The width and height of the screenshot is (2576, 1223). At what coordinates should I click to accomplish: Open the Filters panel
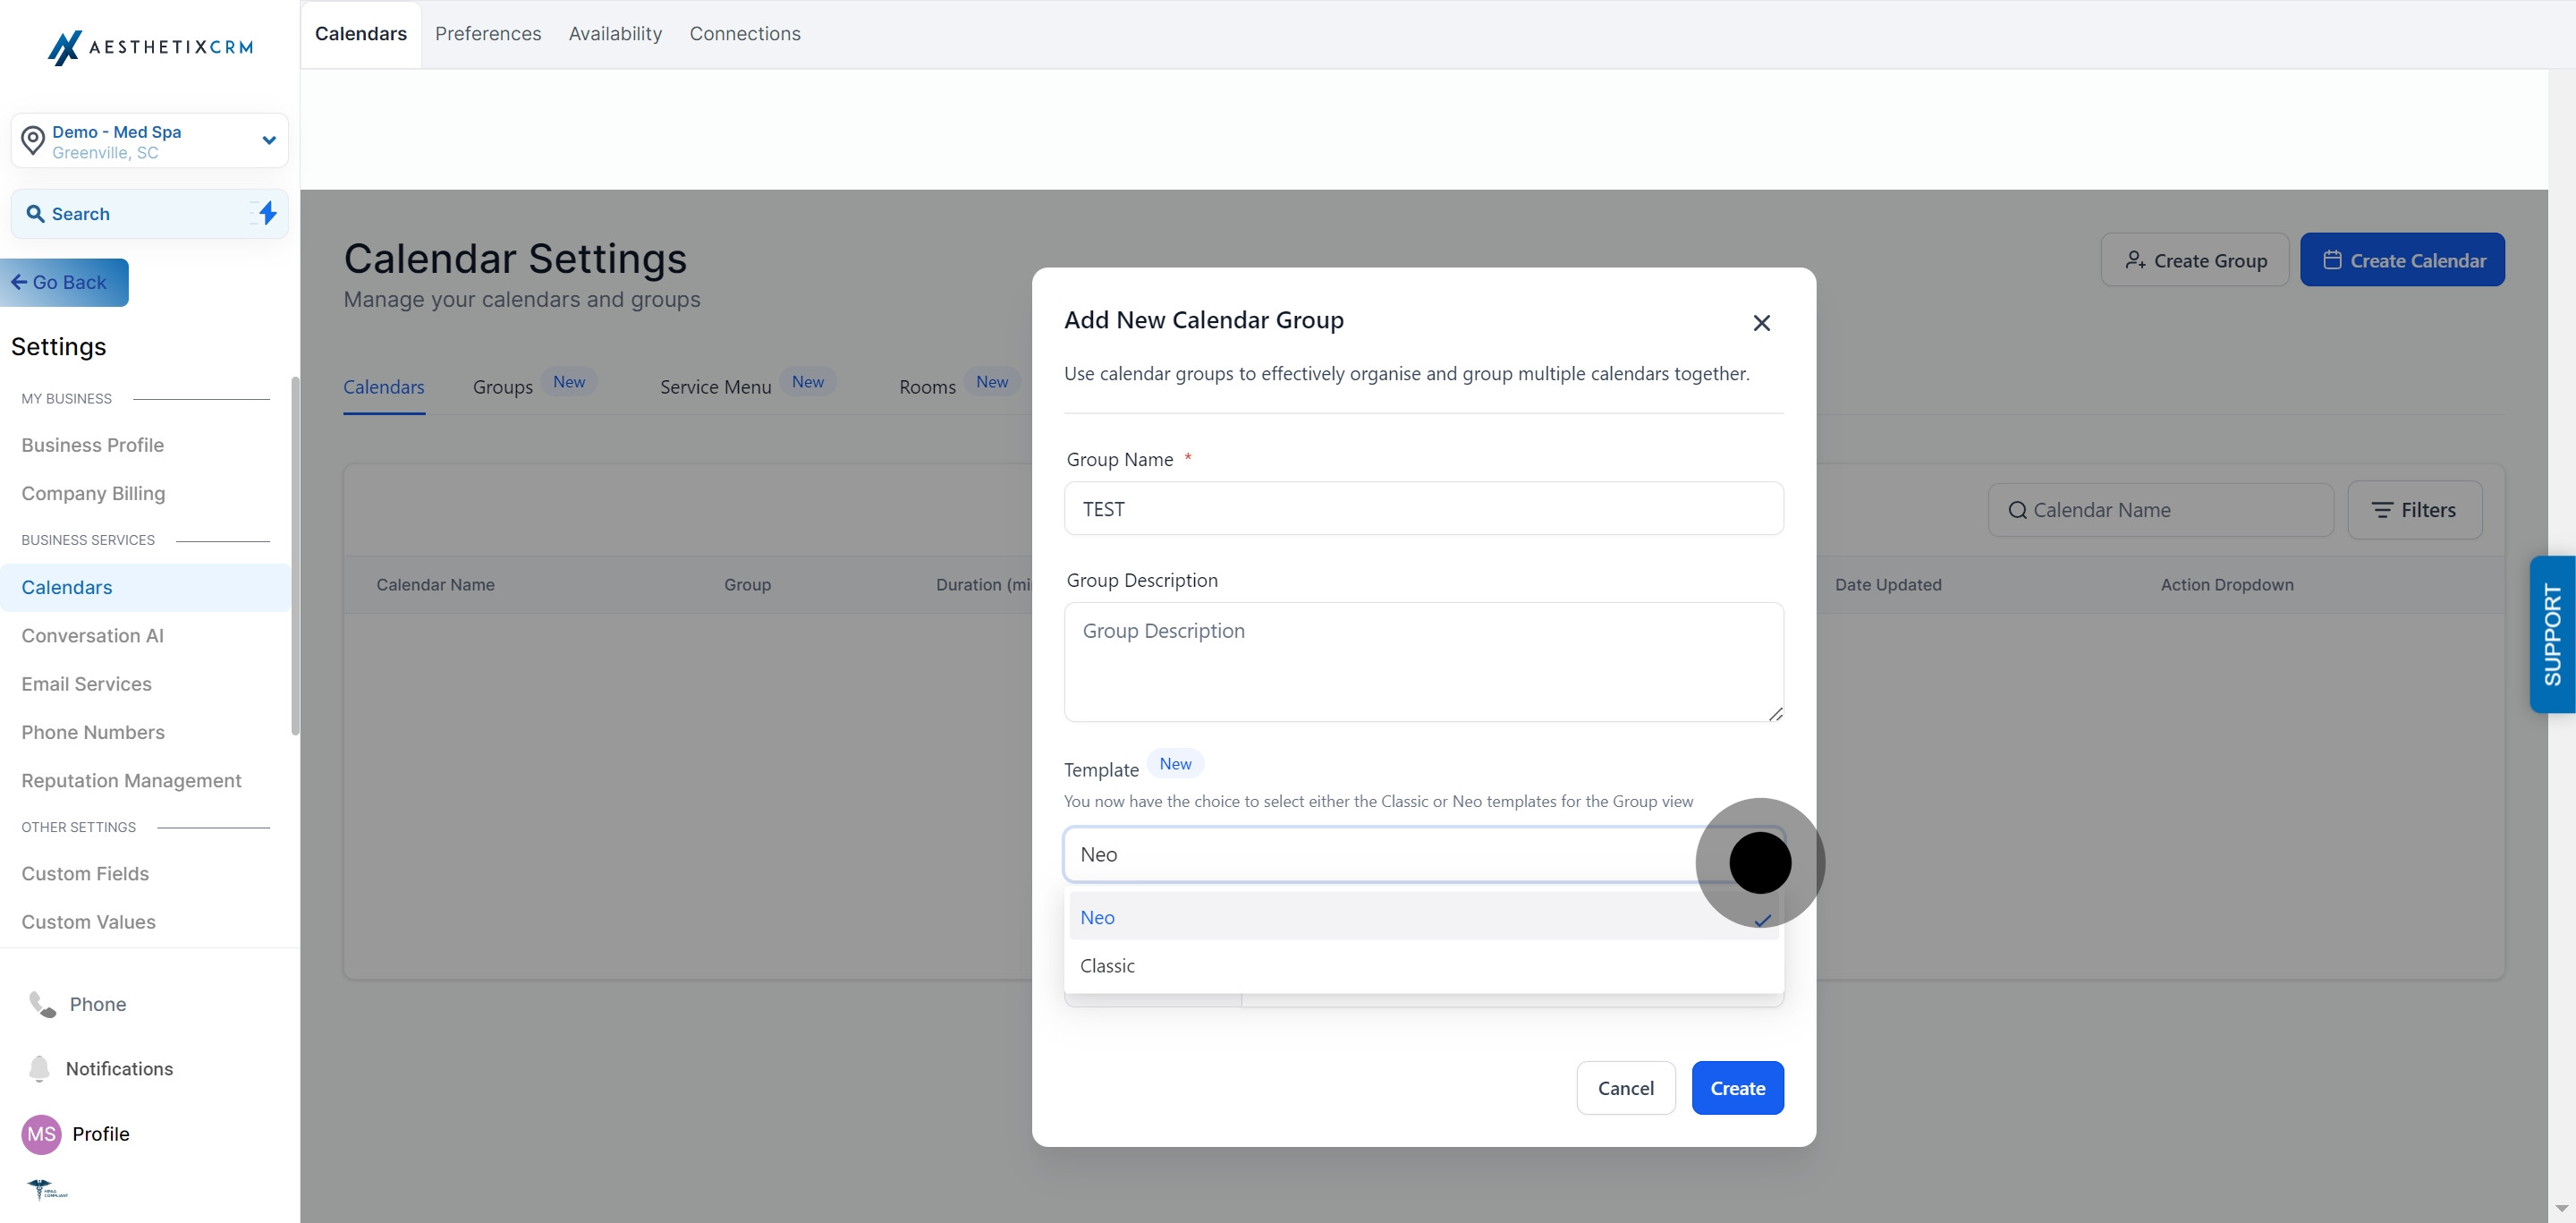(2414, 510)
